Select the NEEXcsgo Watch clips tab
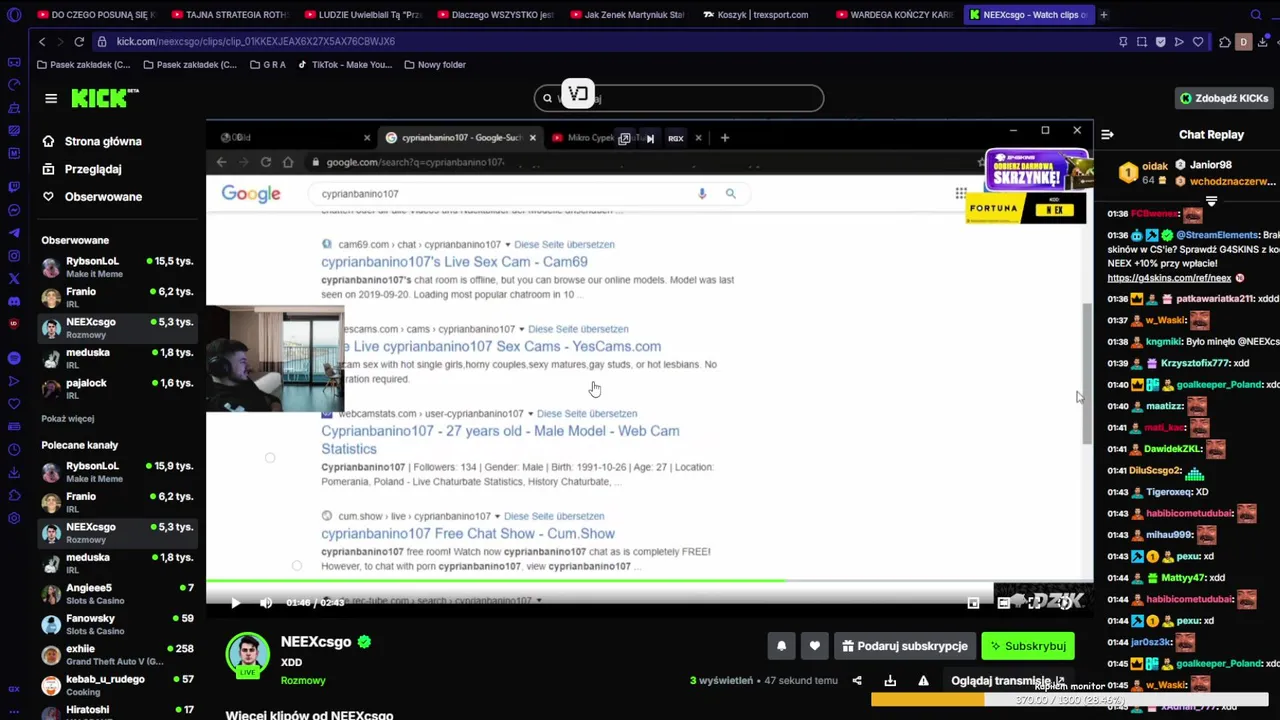The width and height of the screenshot is (1280, 720). (1028, 15)
